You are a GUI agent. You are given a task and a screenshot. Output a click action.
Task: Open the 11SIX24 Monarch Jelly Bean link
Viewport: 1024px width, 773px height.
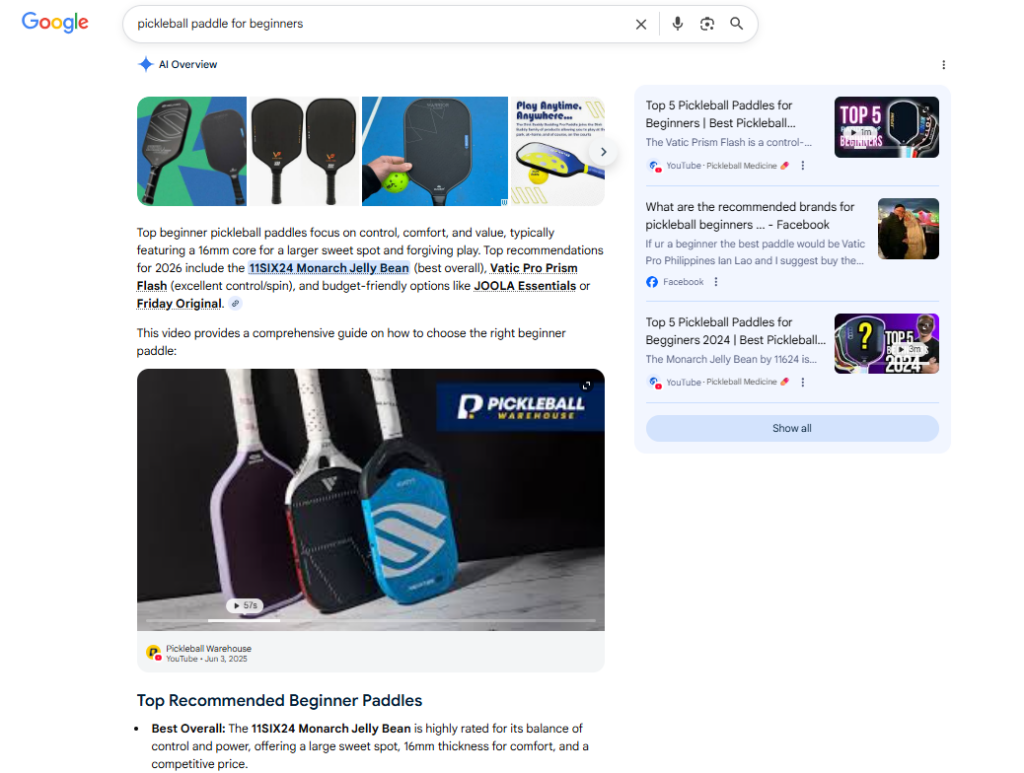point(329,268)
